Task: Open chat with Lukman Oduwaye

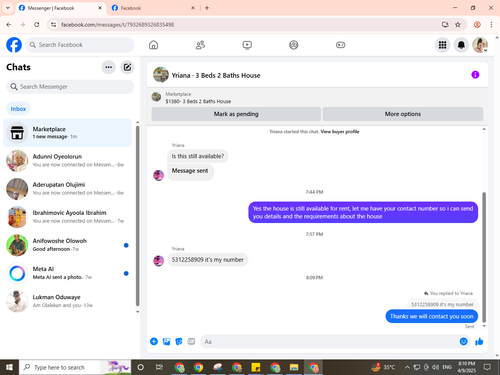Action: coord(67,301)
